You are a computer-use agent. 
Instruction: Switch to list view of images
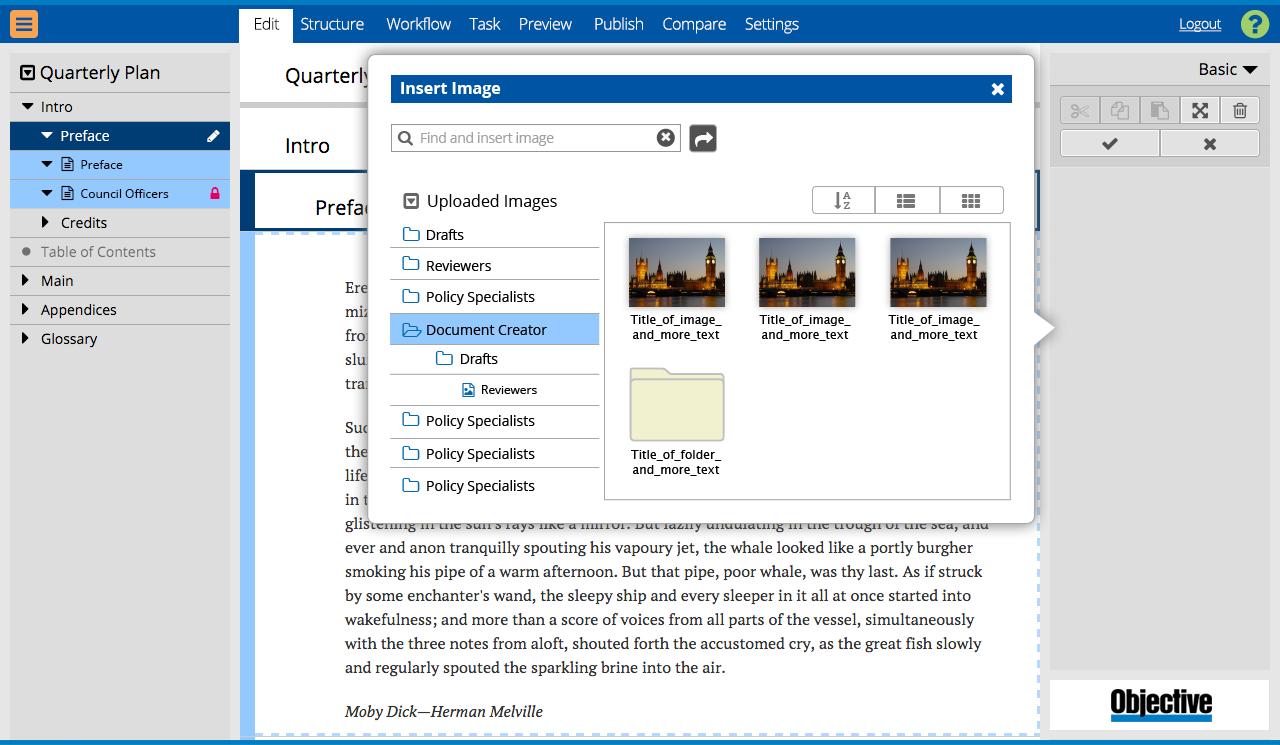(907, 200)
